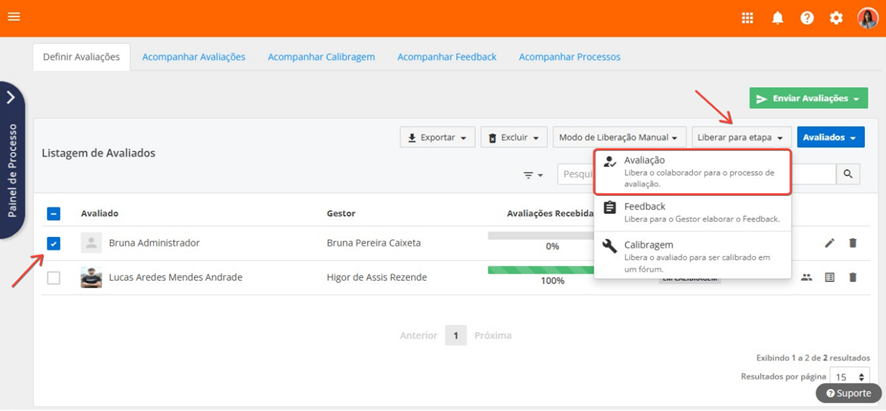Image resolution: width=886 pixels, height=411 pixels.
Task: Open the help question mark icon
Action: click(x=807, y=18)
